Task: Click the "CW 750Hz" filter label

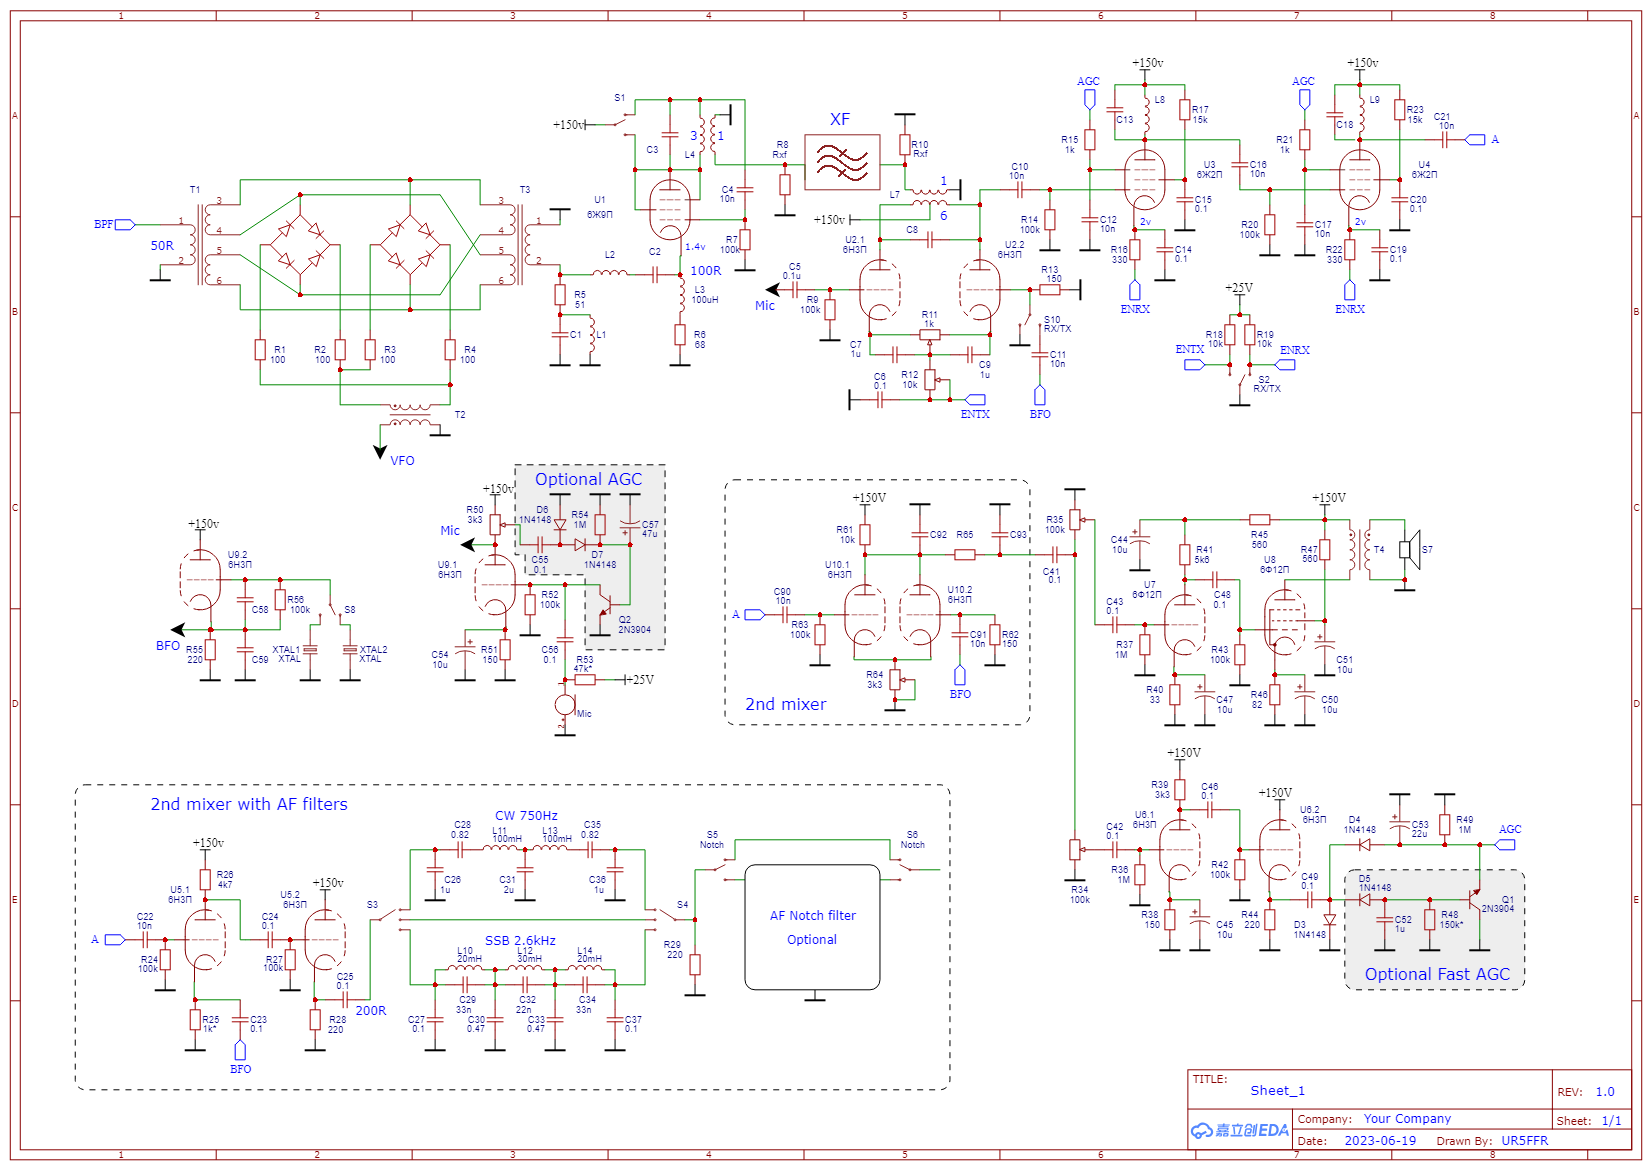Action: (x=526, y=815)
